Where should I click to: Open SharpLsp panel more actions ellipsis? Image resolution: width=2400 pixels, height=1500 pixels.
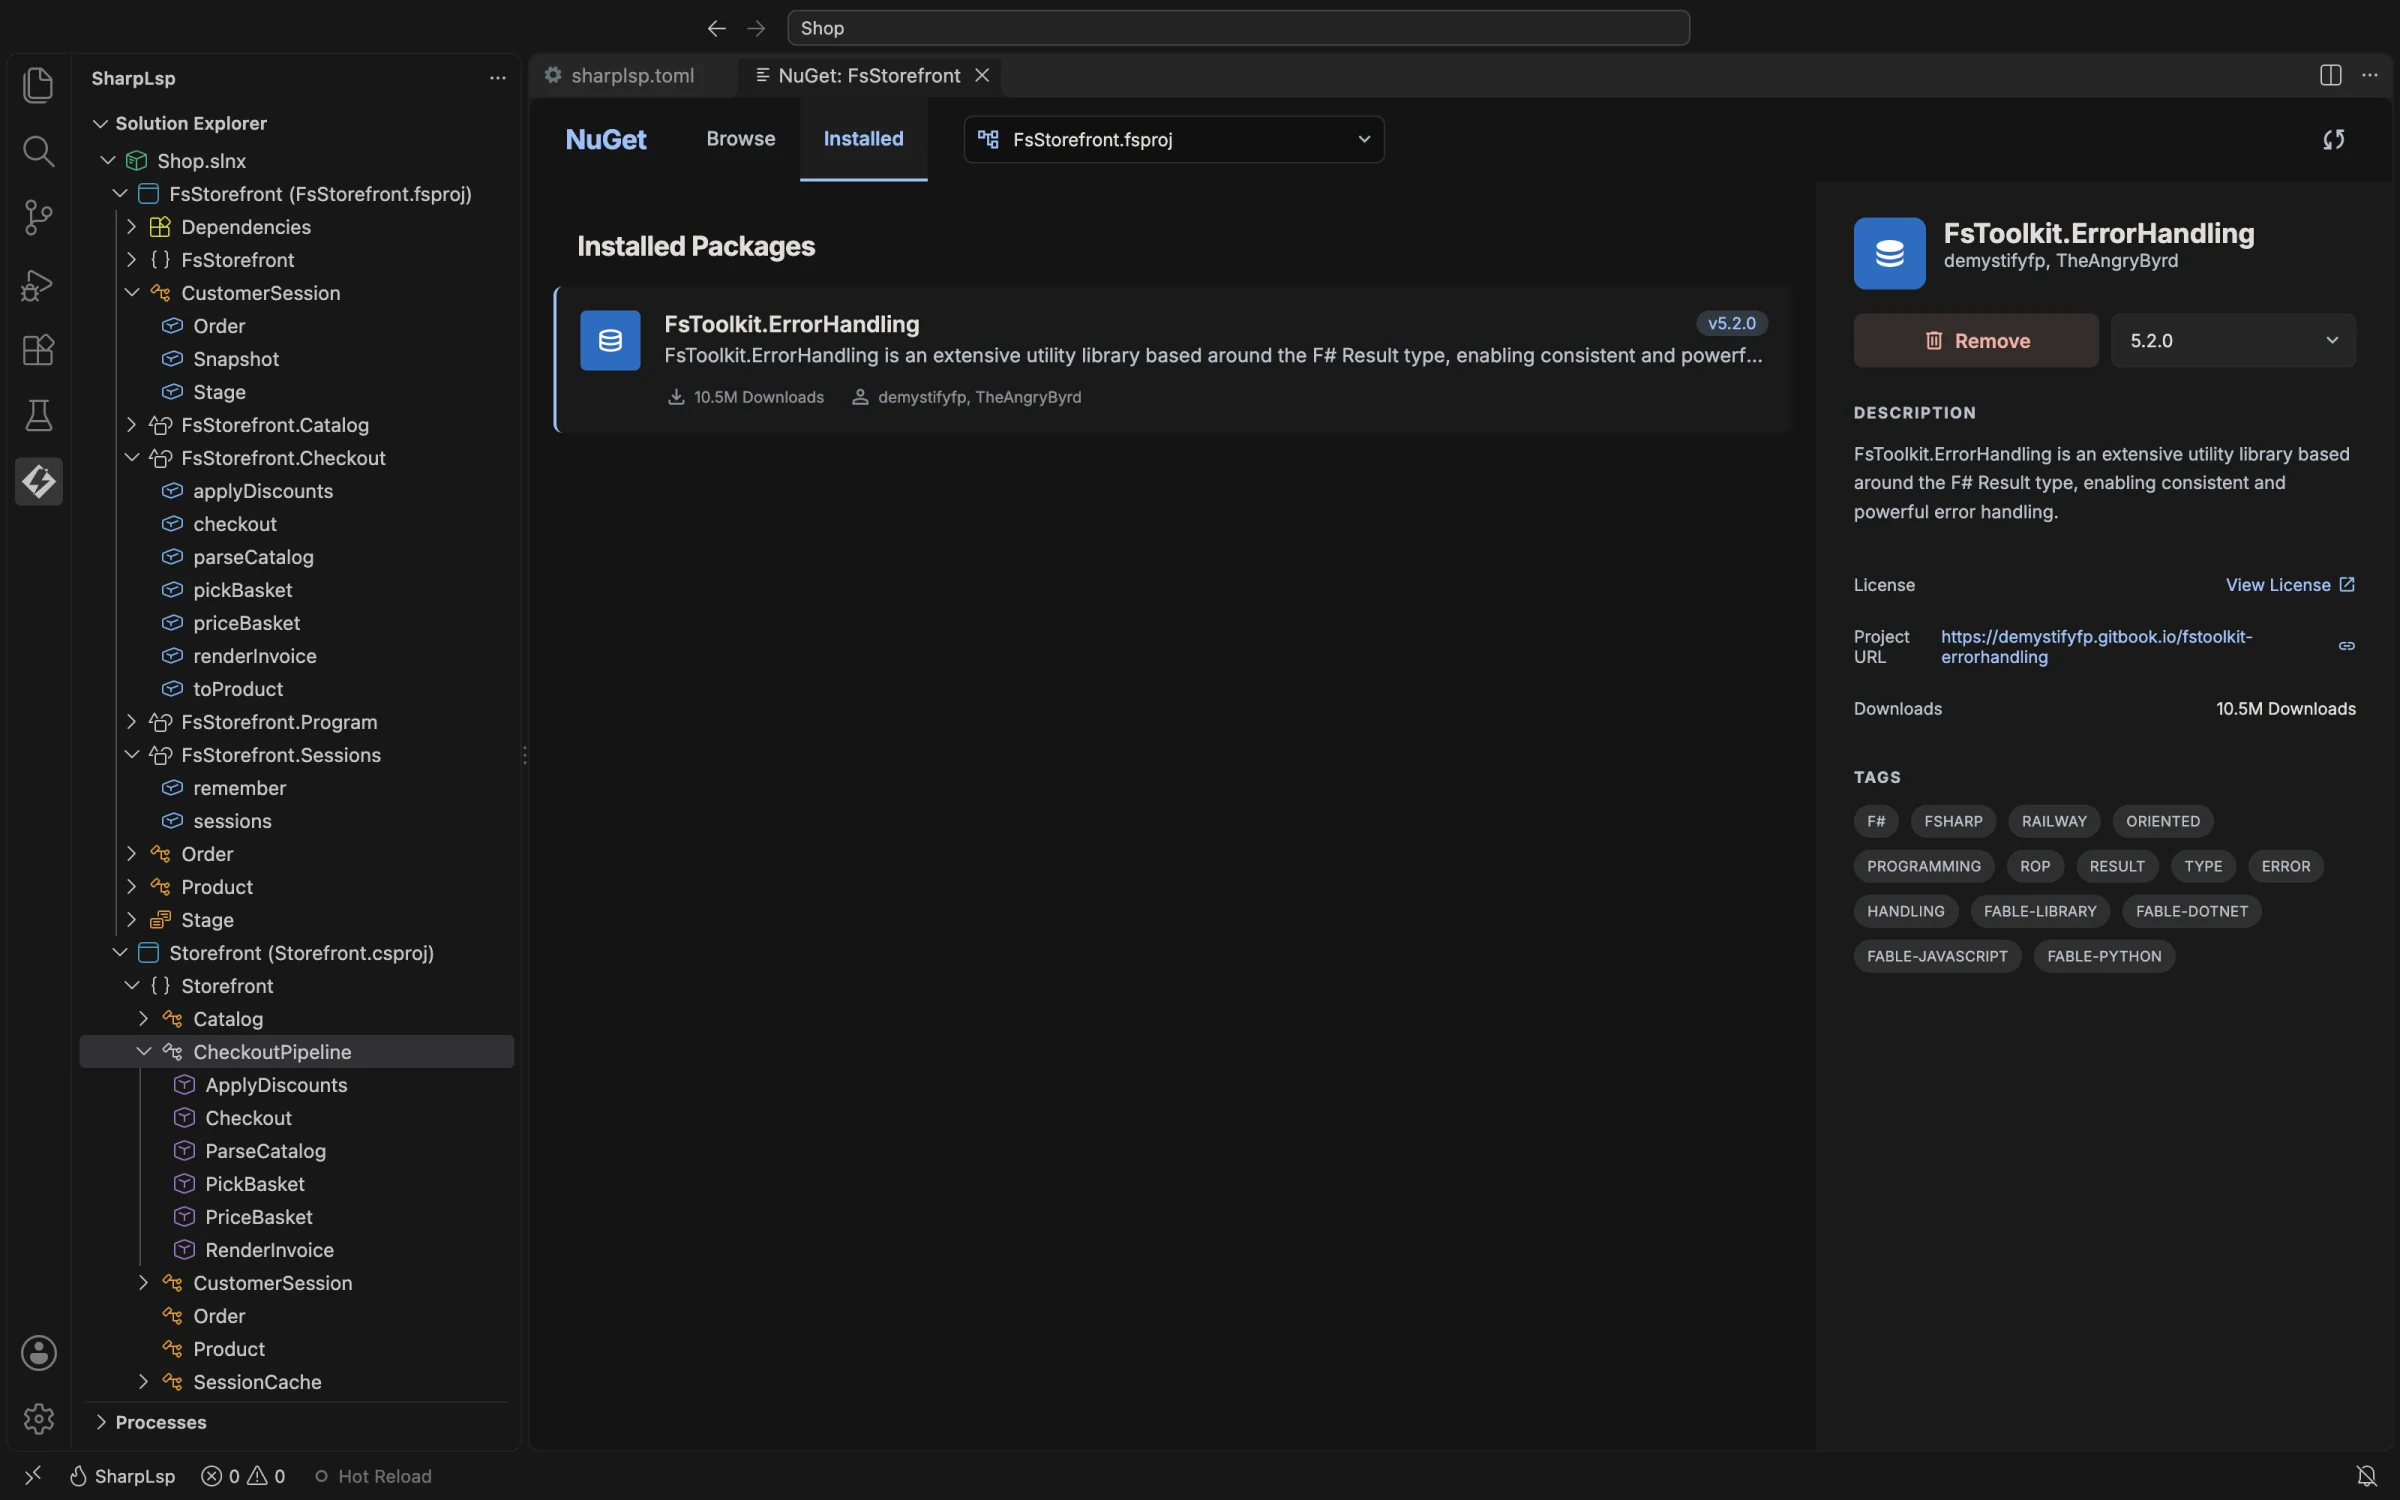(x=497, y=78)
